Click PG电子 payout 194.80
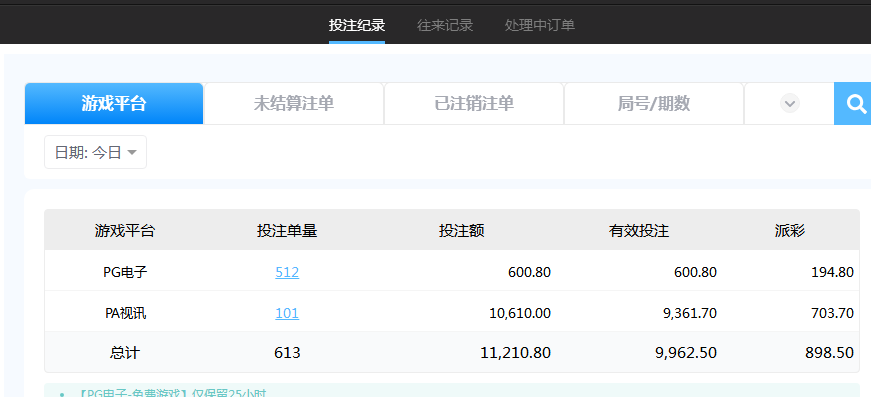Viewport: 871px width, 397px height. [x=832, y=273]
